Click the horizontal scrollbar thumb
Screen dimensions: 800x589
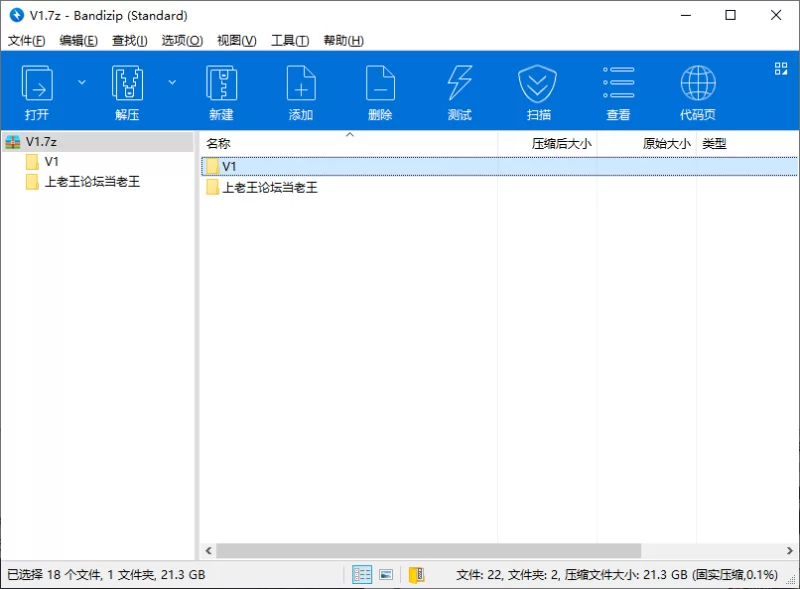[429, 551]
